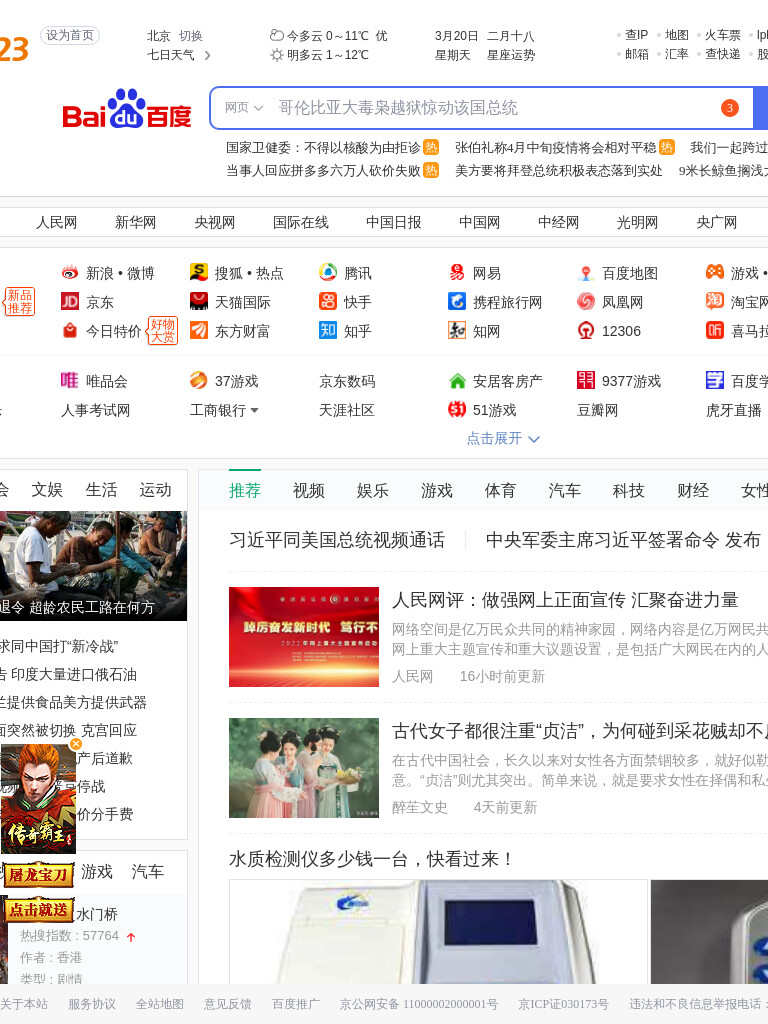Click the 百度学术 blue icon
The image size is (768, 1024).
[715, 380]
